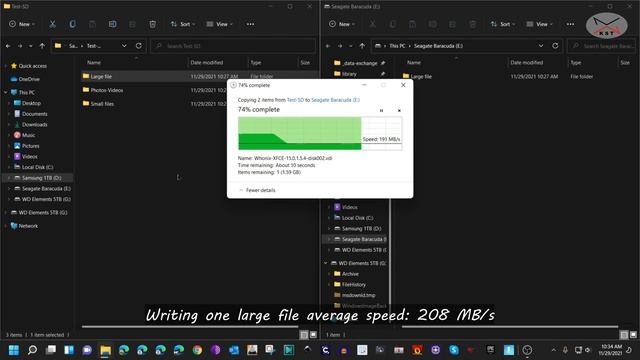Click Rename icon in Test-SD window toolbar
The height and width of the screenshot is (360, 640).
pyautogui.click(x=112, y=24)
